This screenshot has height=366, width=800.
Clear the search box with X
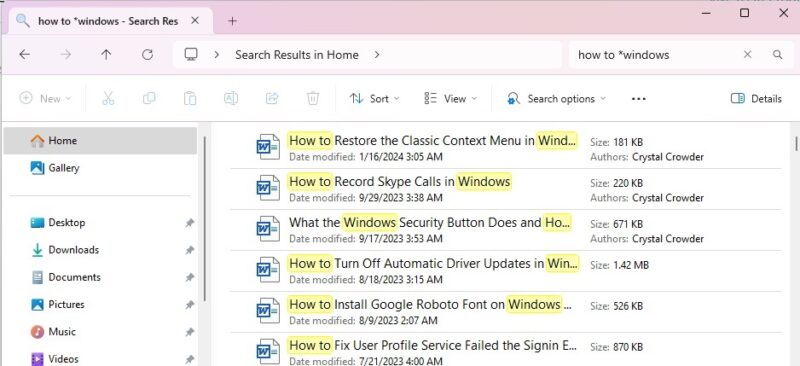pyautogui.click(x=747, y=55)
